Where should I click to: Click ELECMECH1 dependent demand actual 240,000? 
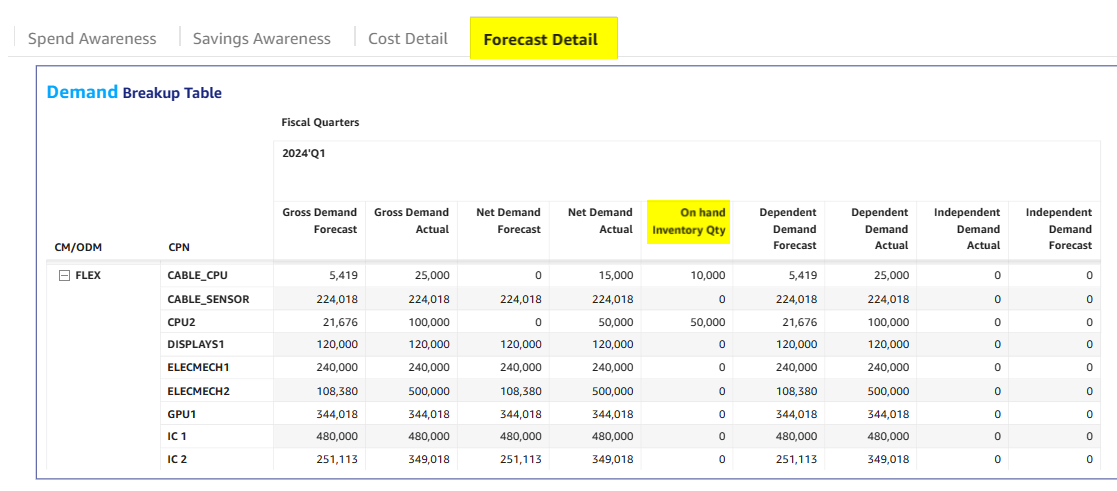[x=888, y=368]
